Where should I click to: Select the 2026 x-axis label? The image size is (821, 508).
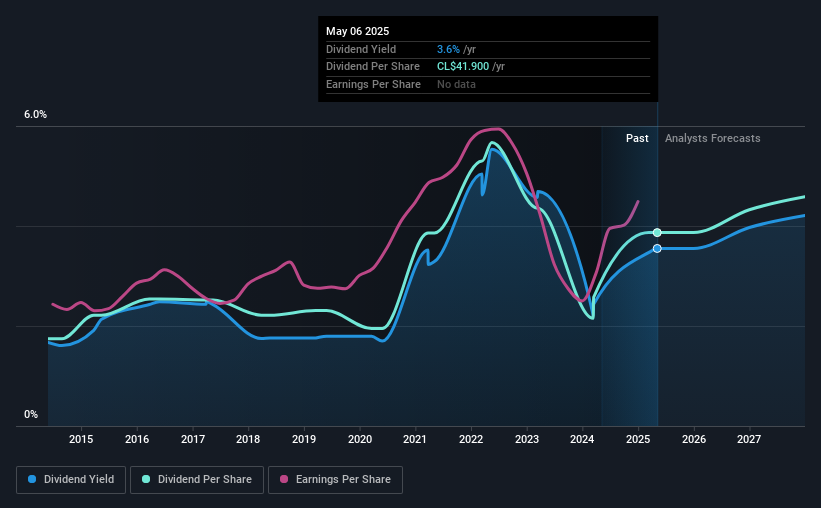(694, 439)
